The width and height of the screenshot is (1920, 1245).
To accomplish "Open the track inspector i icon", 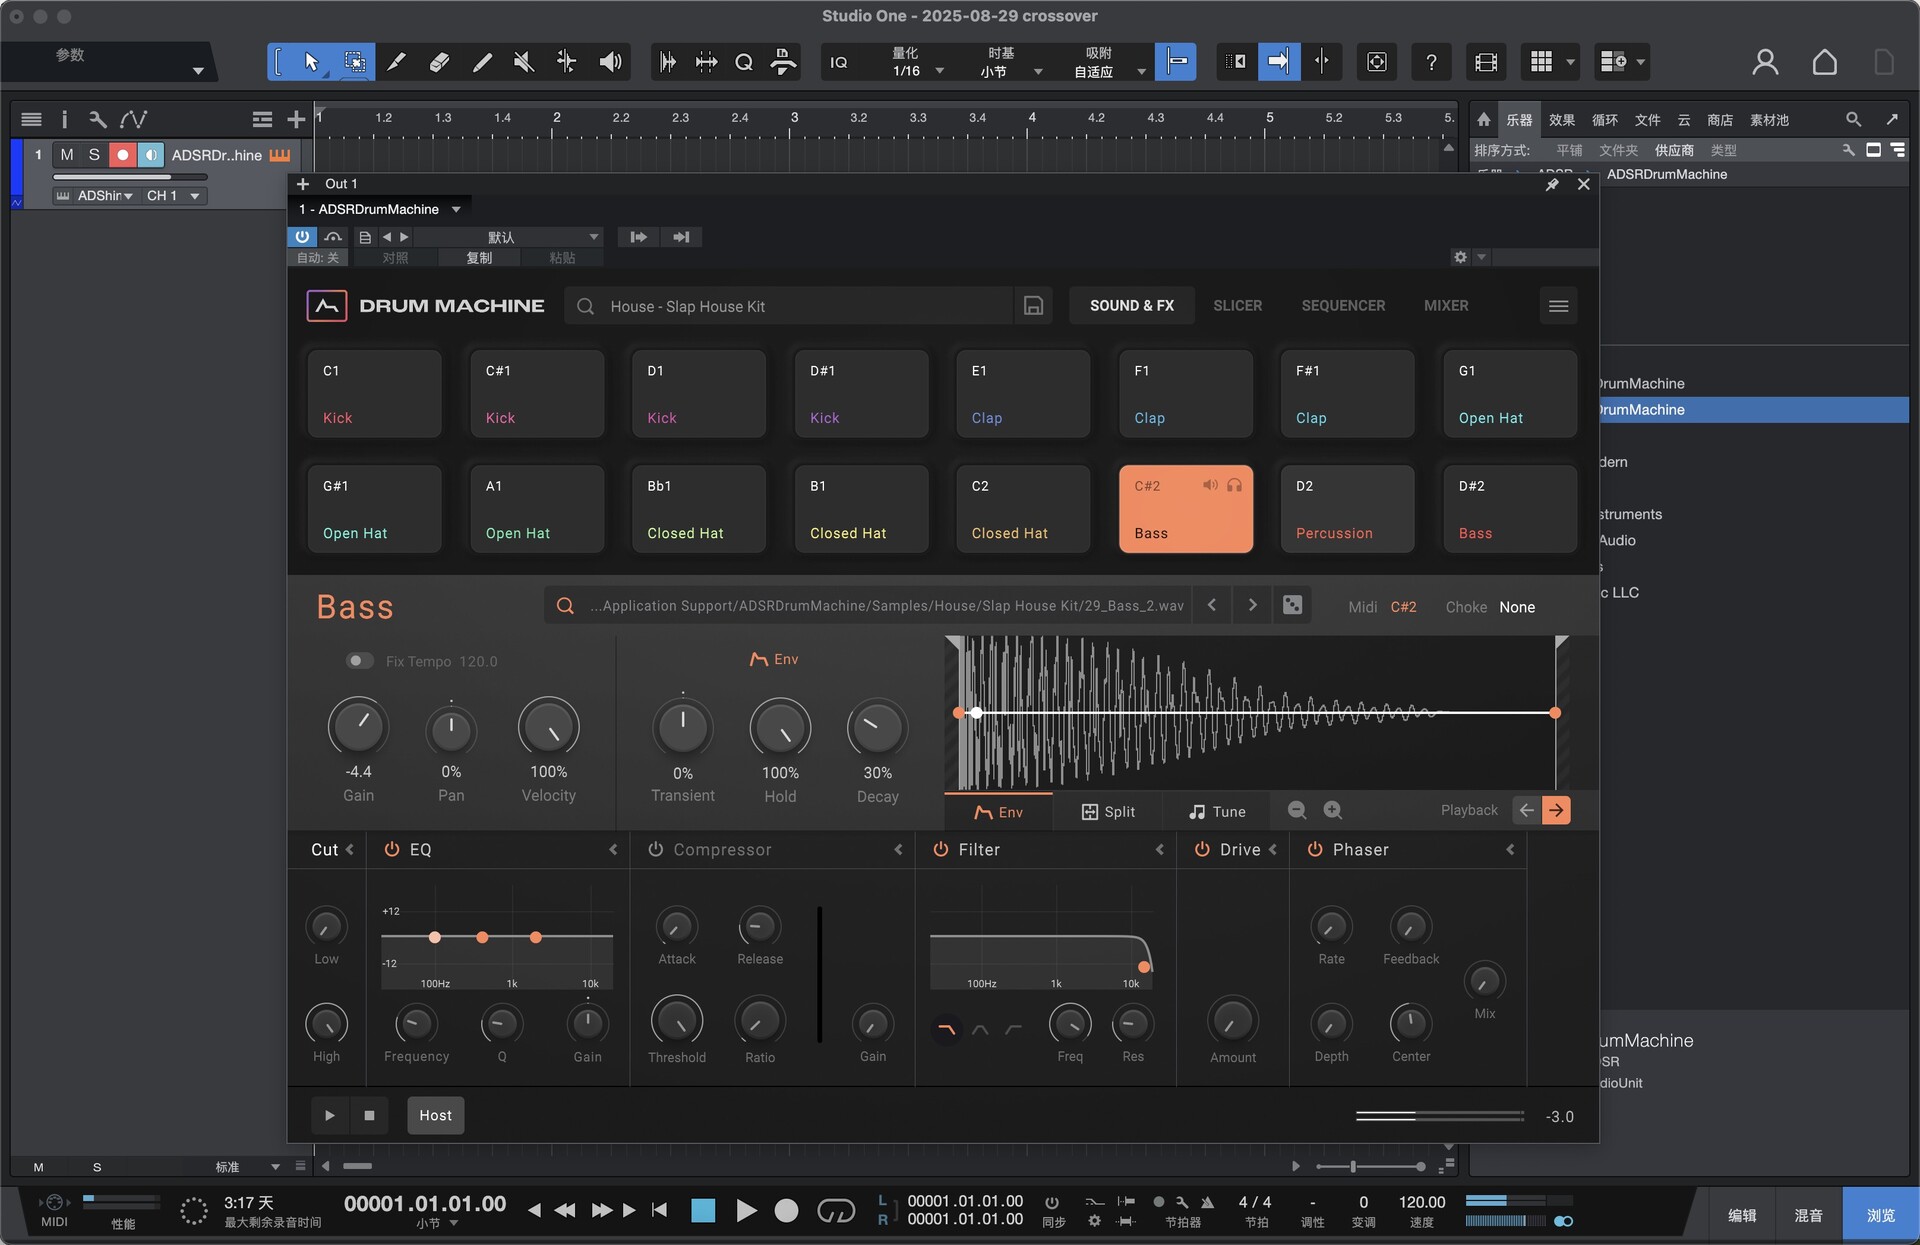I will coord(64,120).
